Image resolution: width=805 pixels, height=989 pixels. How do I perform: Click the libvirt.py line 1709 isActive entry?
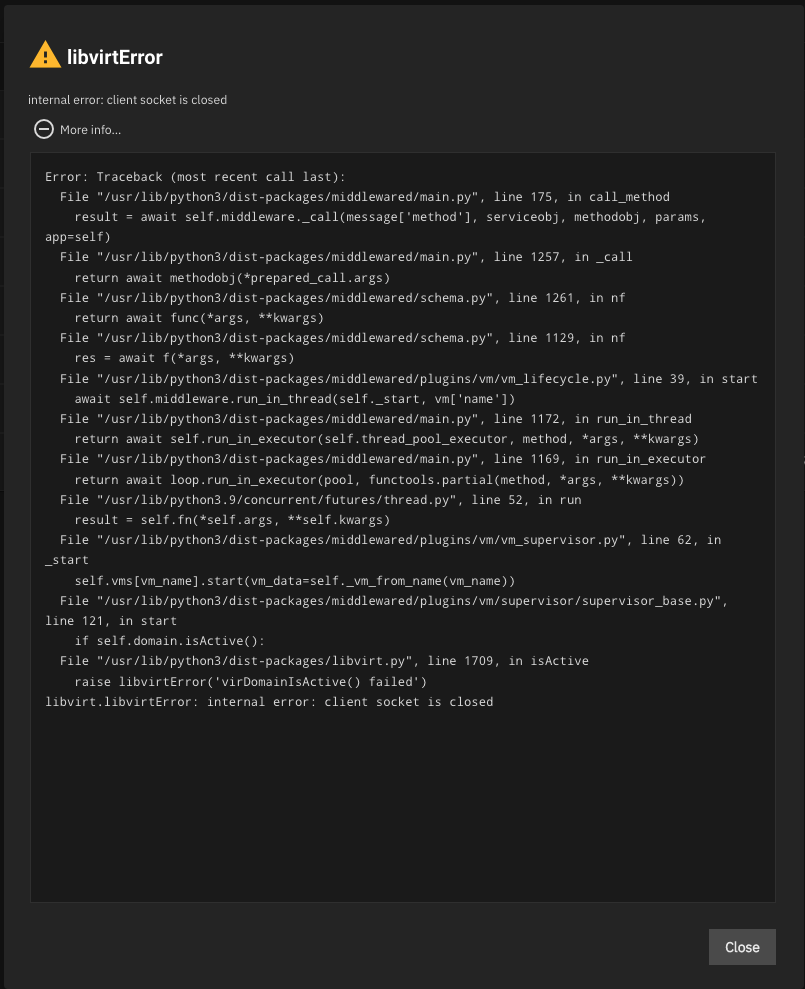324,661
